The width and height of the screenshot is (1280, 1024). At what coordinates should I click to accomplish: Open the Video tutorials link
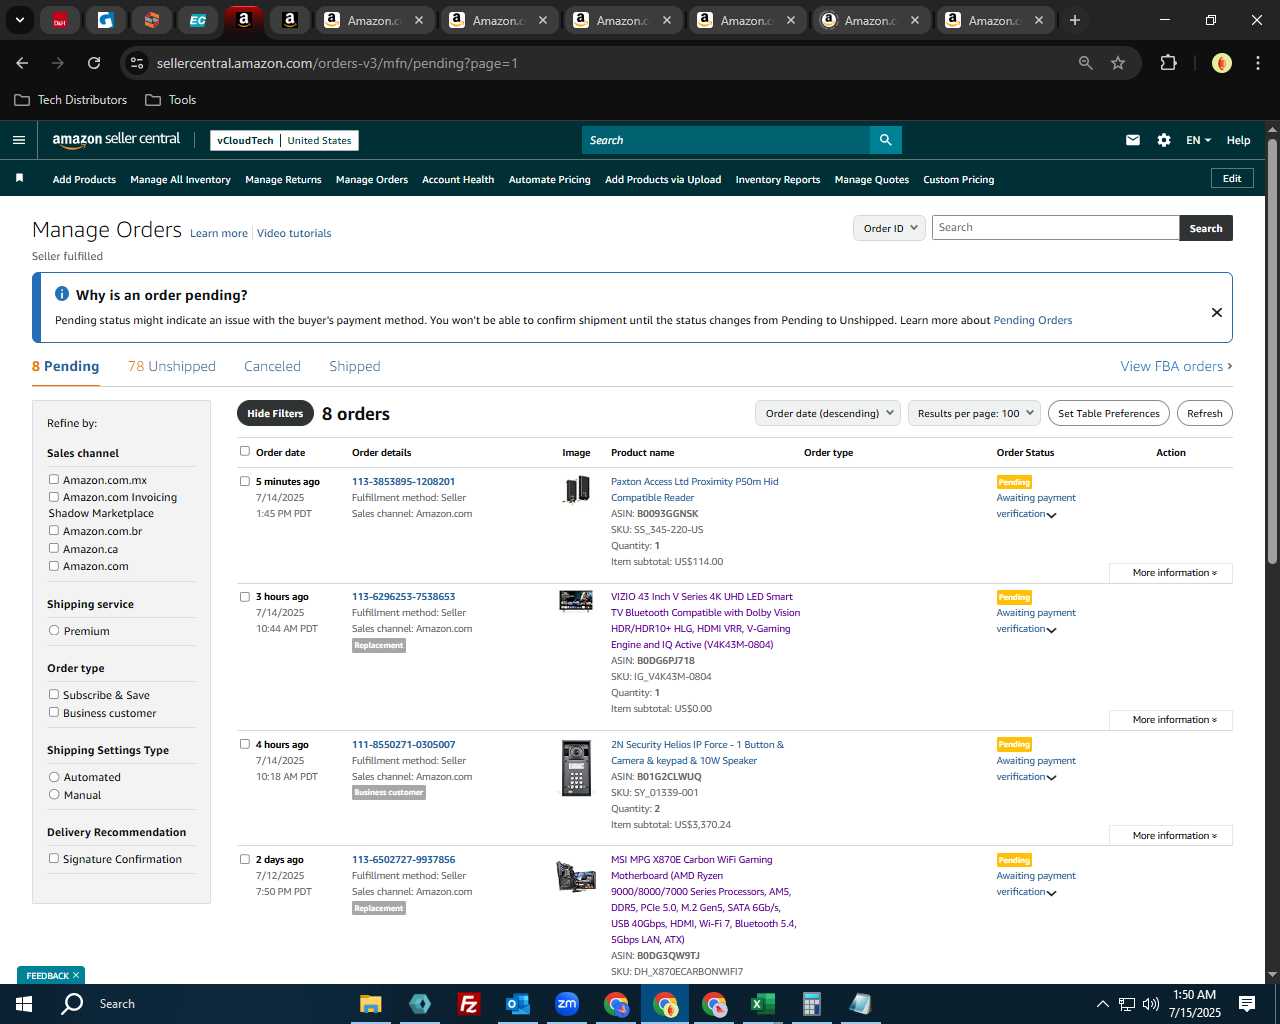pos(294,233)
